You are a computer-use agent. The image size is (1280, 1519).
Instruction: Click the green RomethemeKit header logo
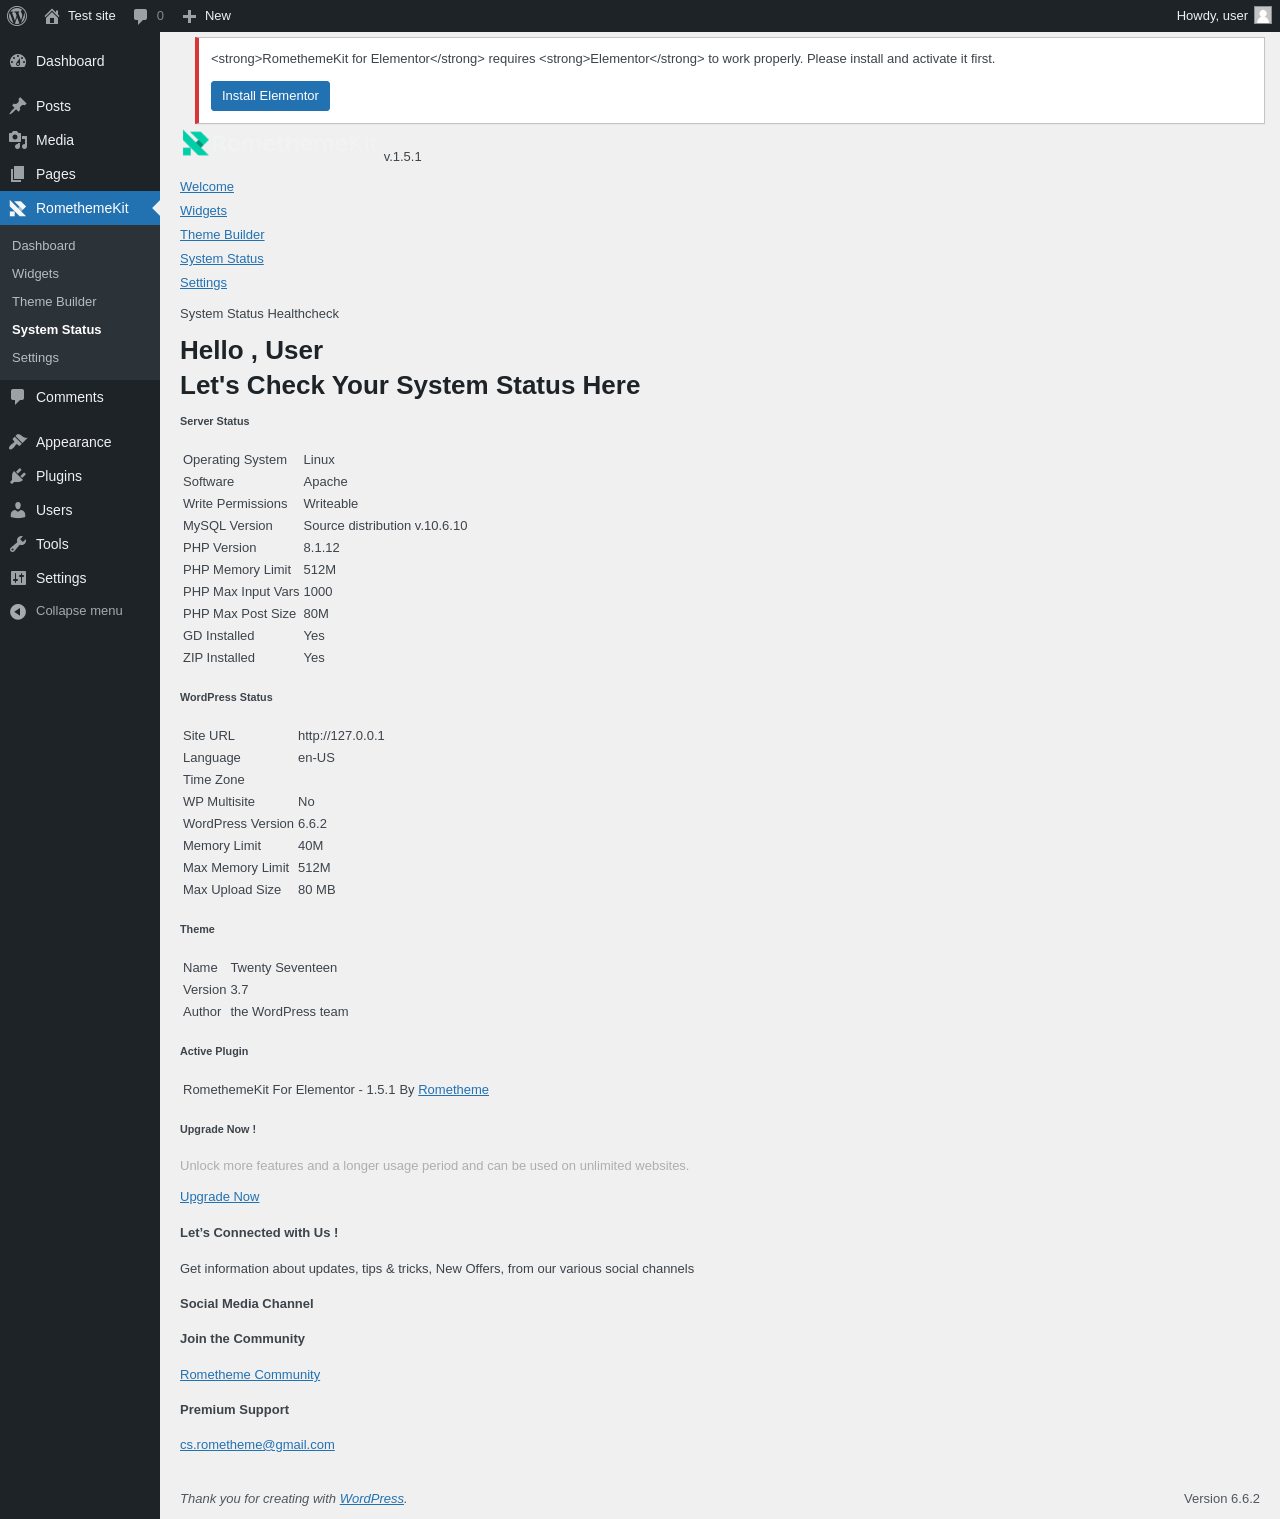[195, 144]
